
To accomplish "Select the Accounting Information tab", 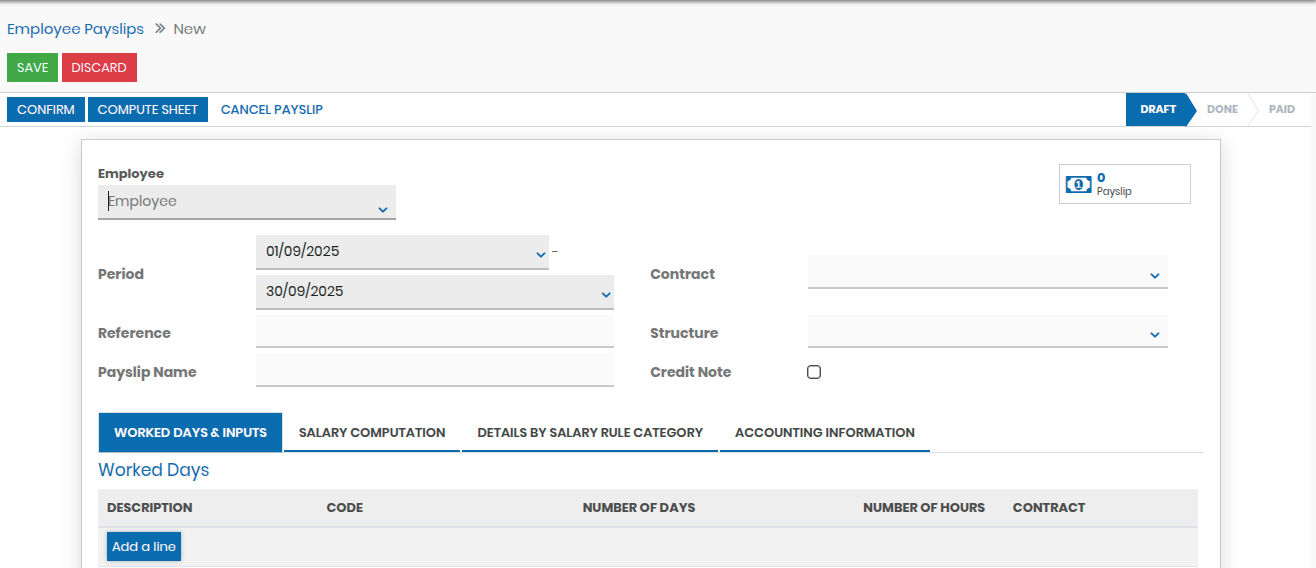I will [x=824, y=433].
